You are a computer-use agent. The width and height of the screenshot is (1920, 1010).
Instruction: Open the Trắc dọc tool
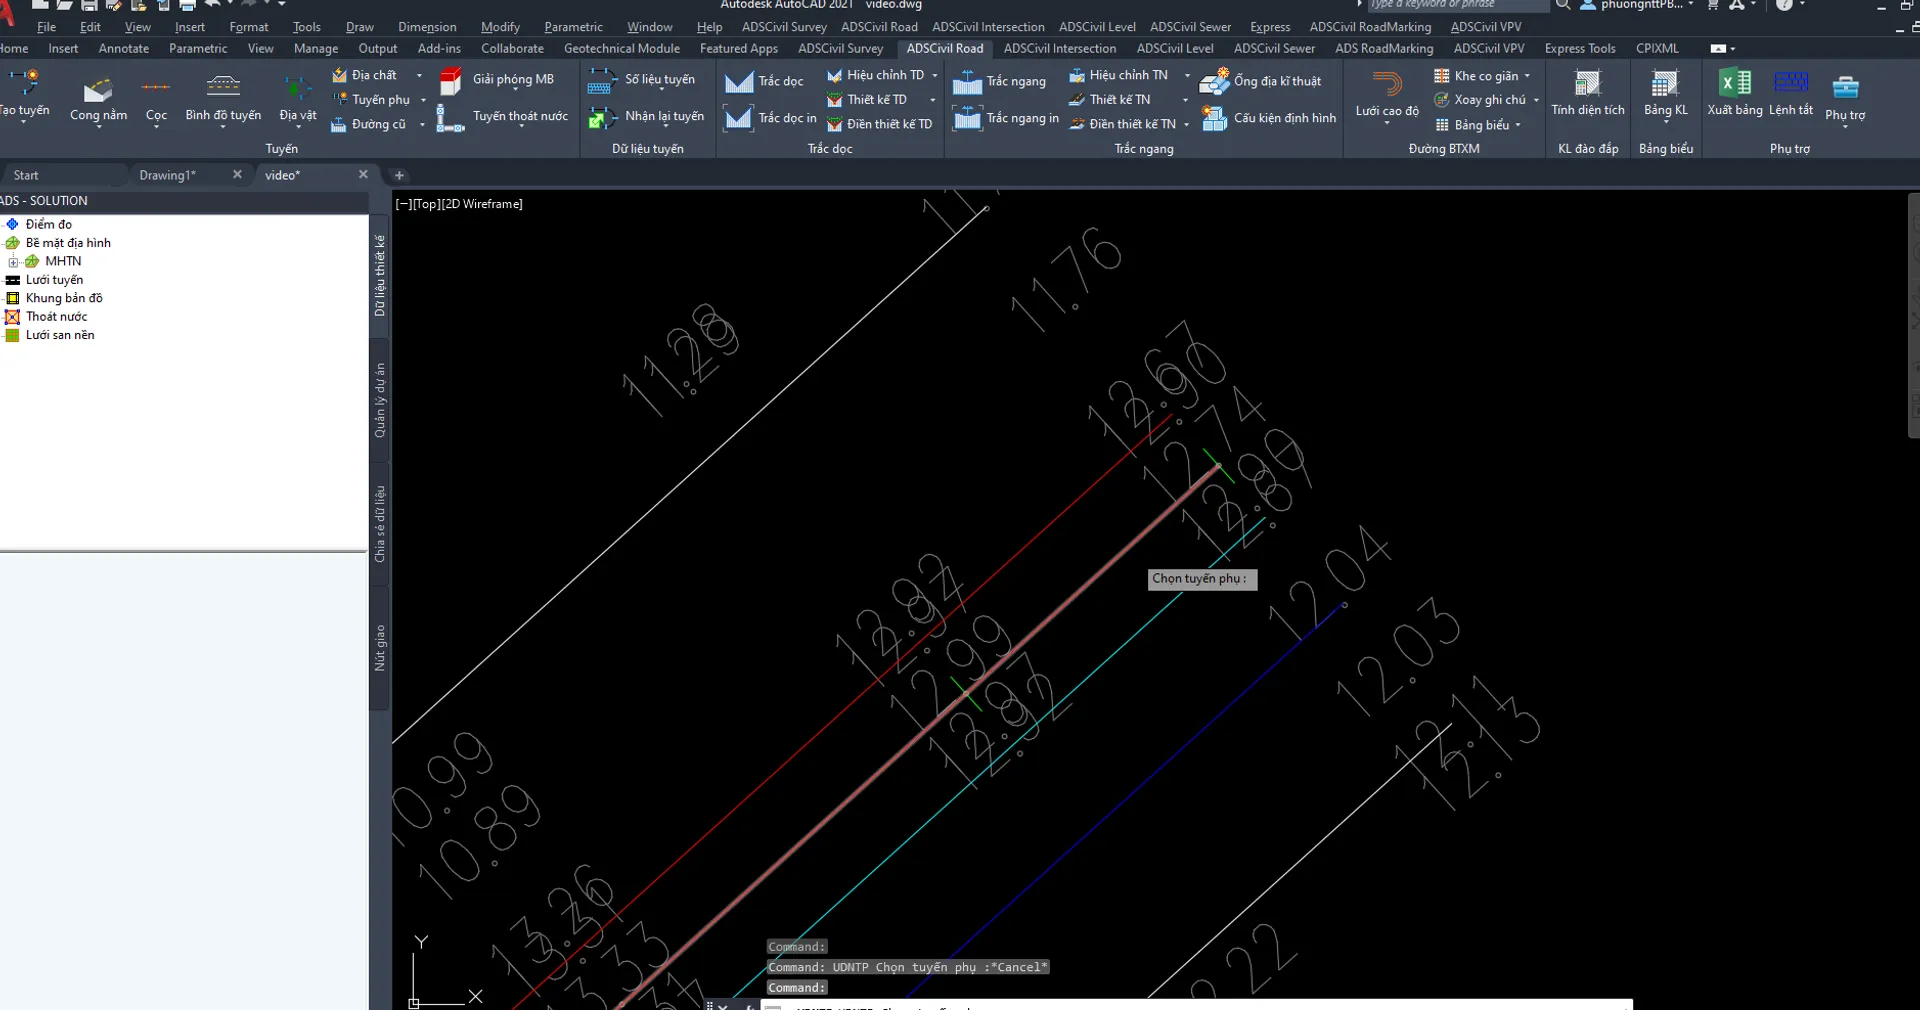click(765, 81)
